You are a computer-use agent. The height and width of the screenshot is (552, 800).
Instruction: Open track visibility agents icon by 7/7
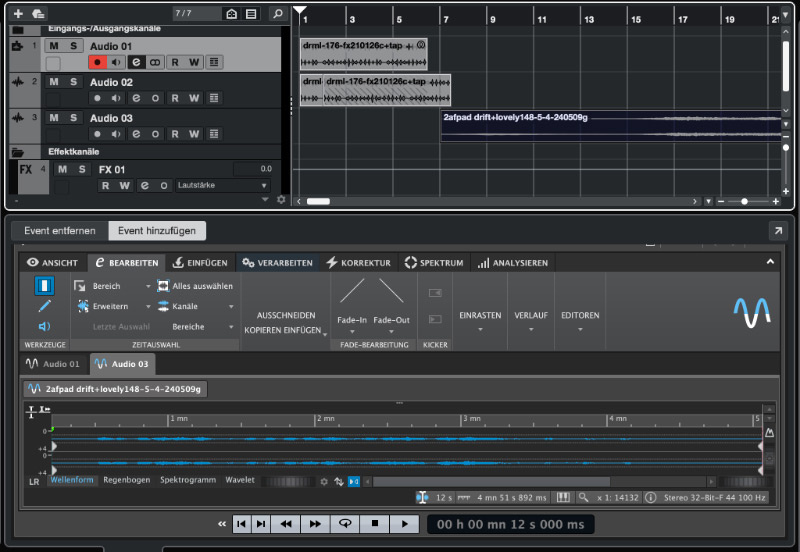232,14
